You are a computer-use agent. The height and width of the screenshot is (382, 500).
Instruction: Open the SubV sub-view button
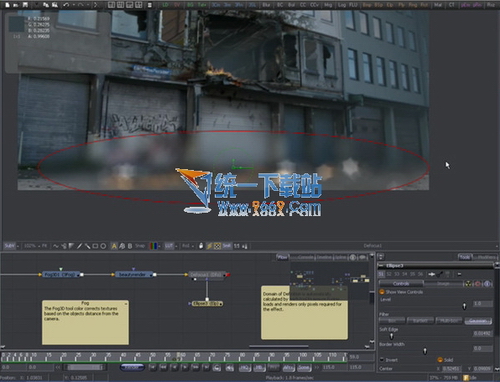9,246
